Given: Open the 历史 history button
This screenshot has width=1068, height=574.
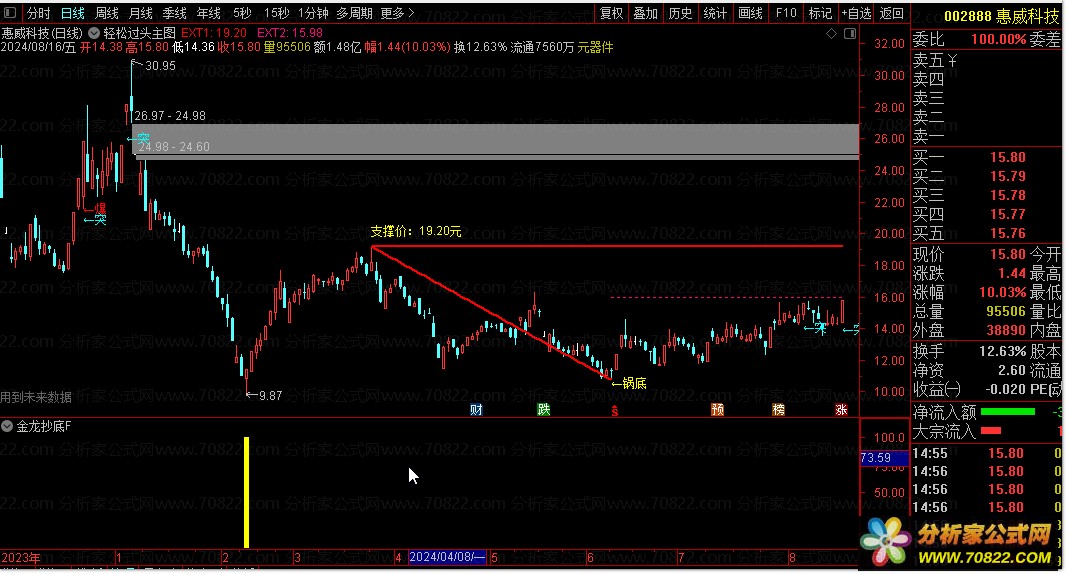Looking at the screenshot, I should pyautogui.click(x=680, y=13).
